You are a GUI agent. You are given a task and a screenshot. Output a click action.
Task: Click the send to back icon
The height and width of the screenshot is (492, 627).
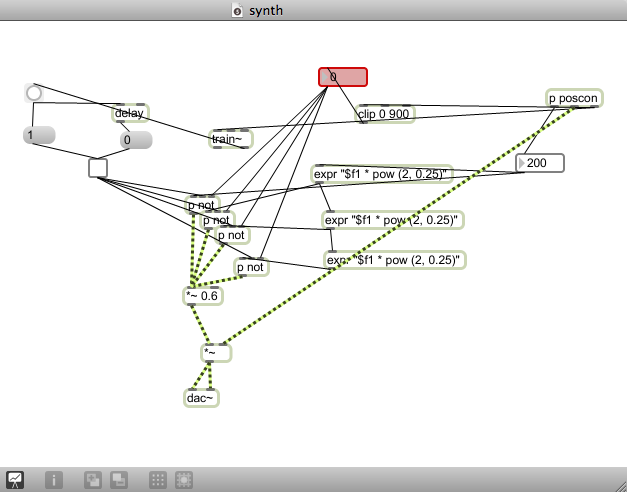click(119, 480)
